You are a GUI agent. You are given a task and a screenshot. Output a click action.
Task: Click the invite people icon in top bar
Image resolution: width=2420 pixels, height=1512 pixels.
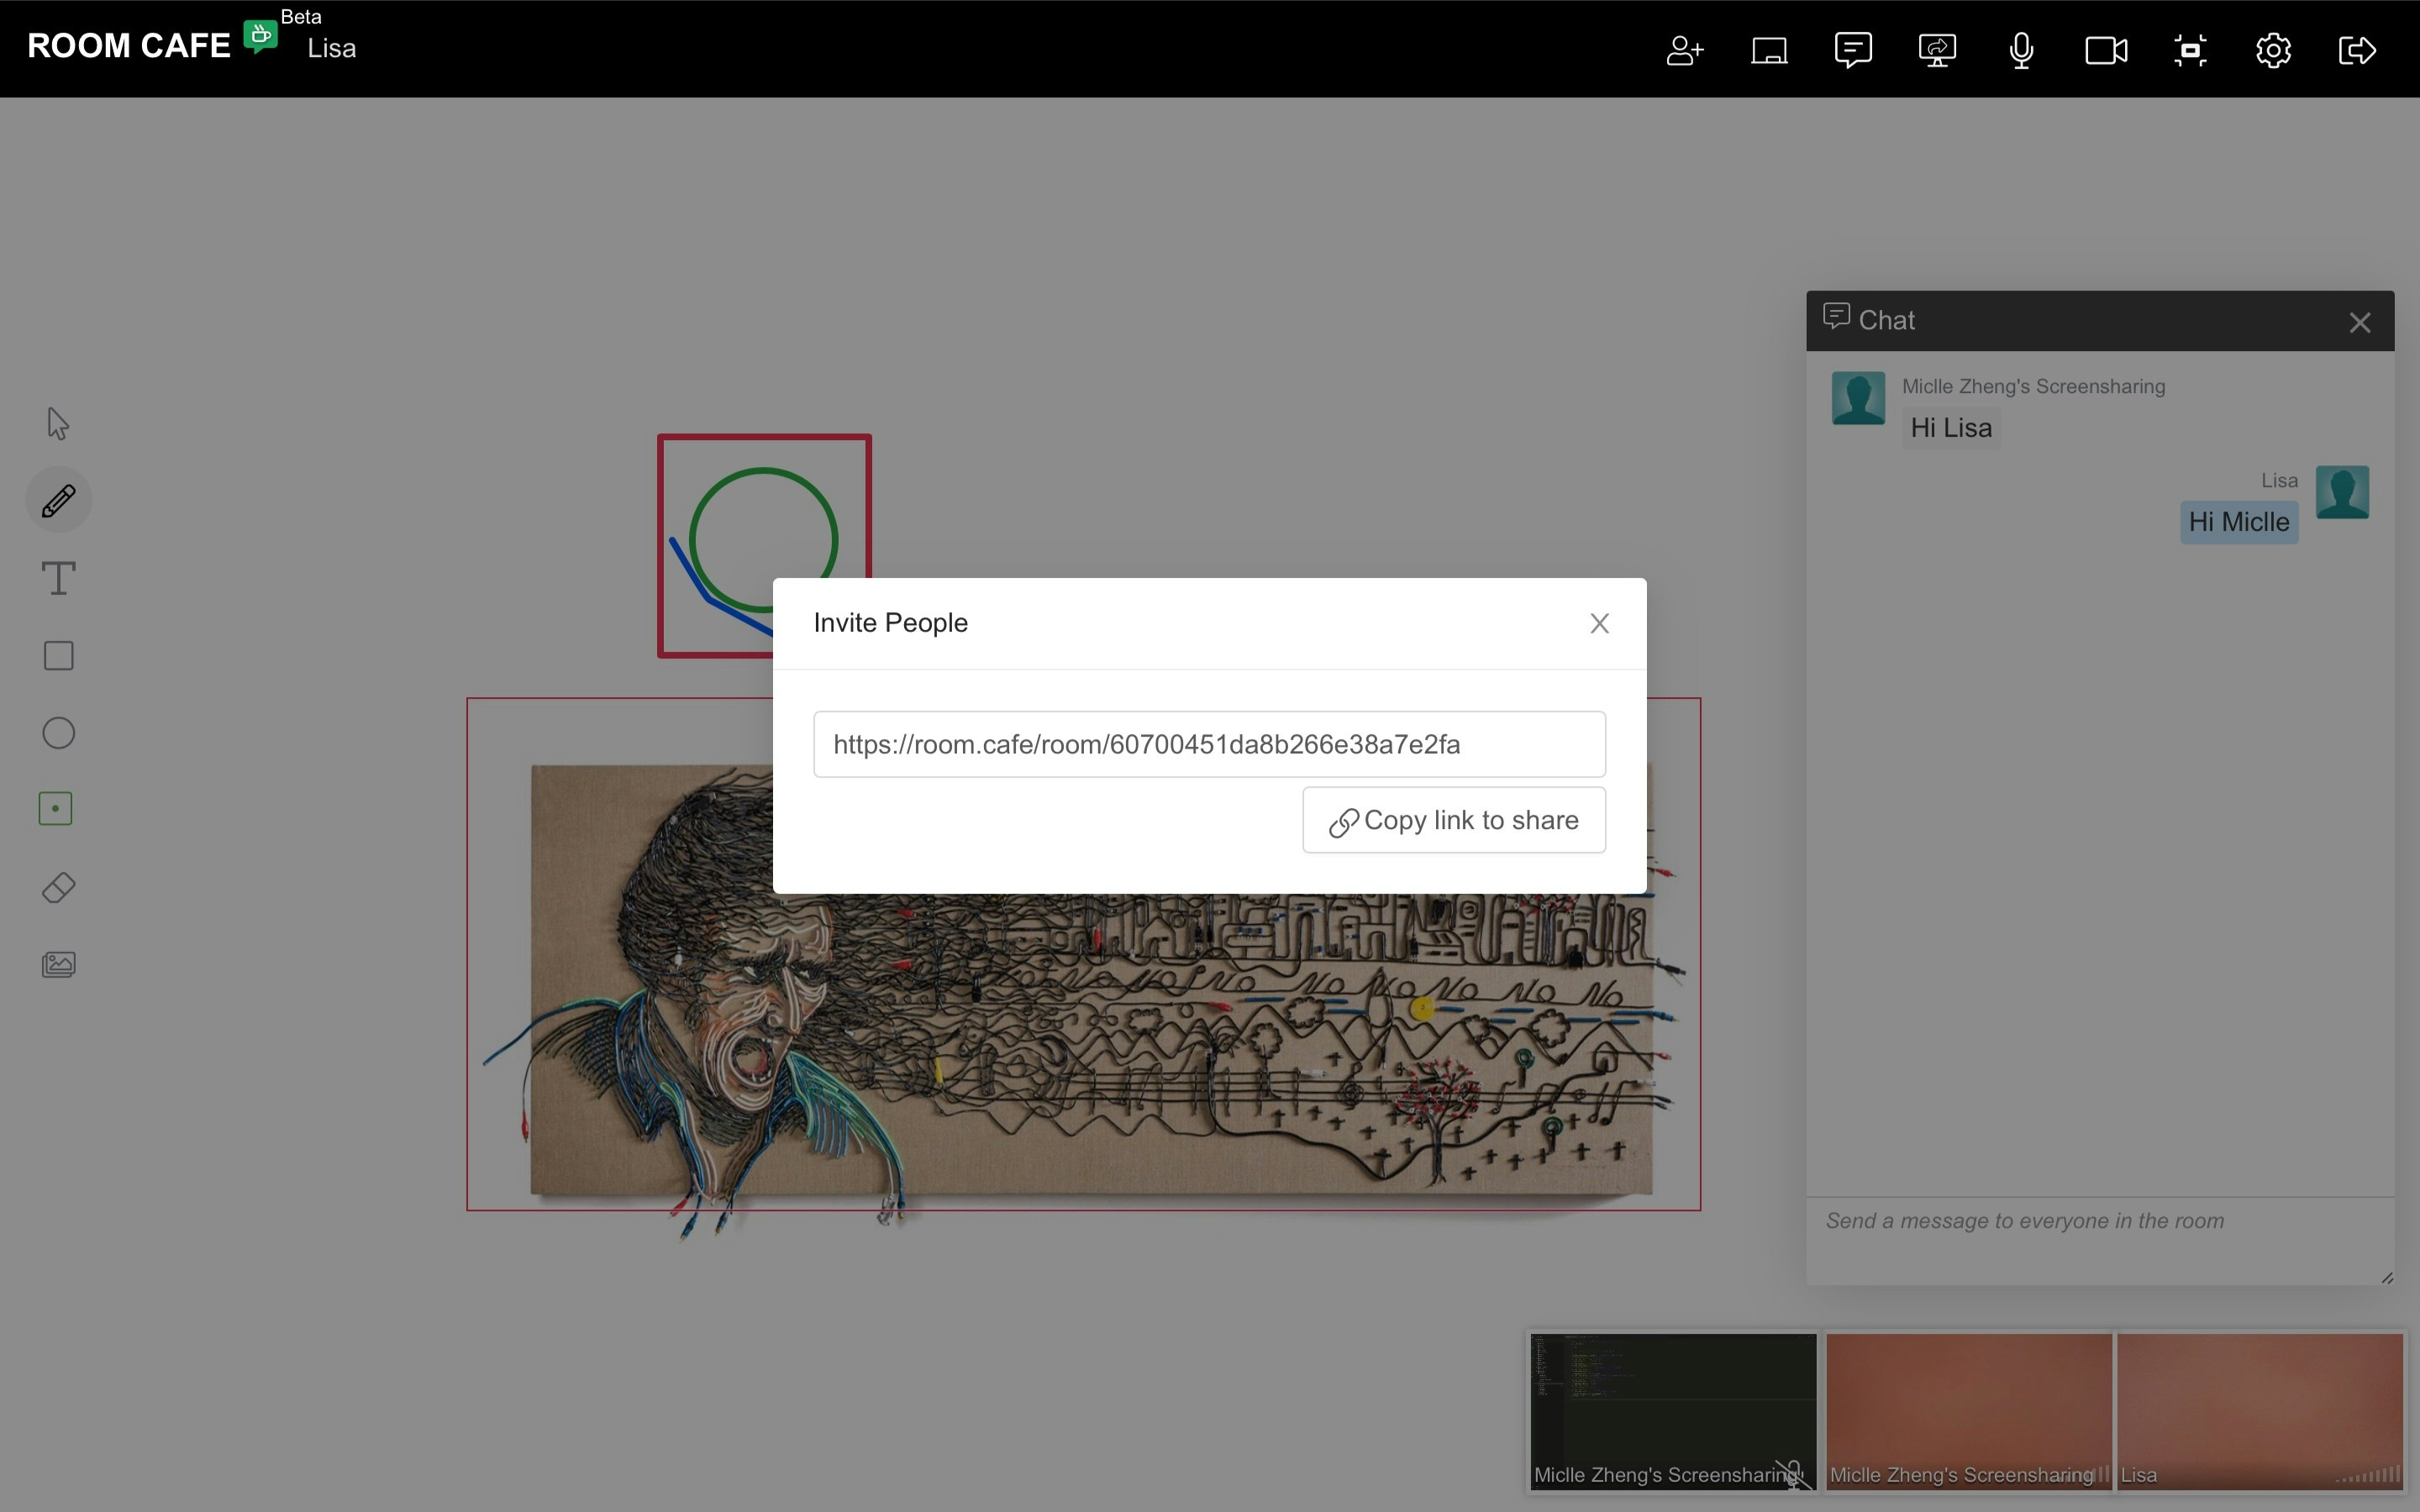click(1684, 50)
